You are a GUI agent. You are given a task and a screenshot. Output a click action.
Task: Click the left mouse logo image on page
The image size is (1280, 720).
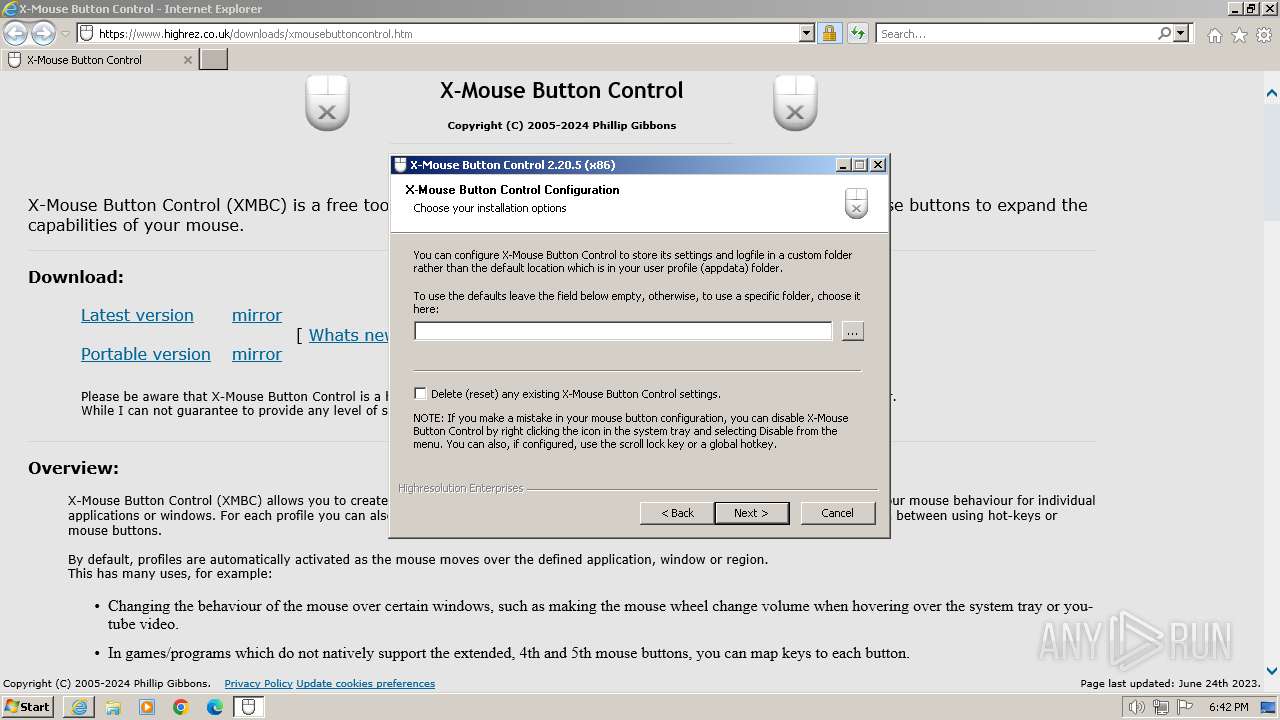point(327,103)
